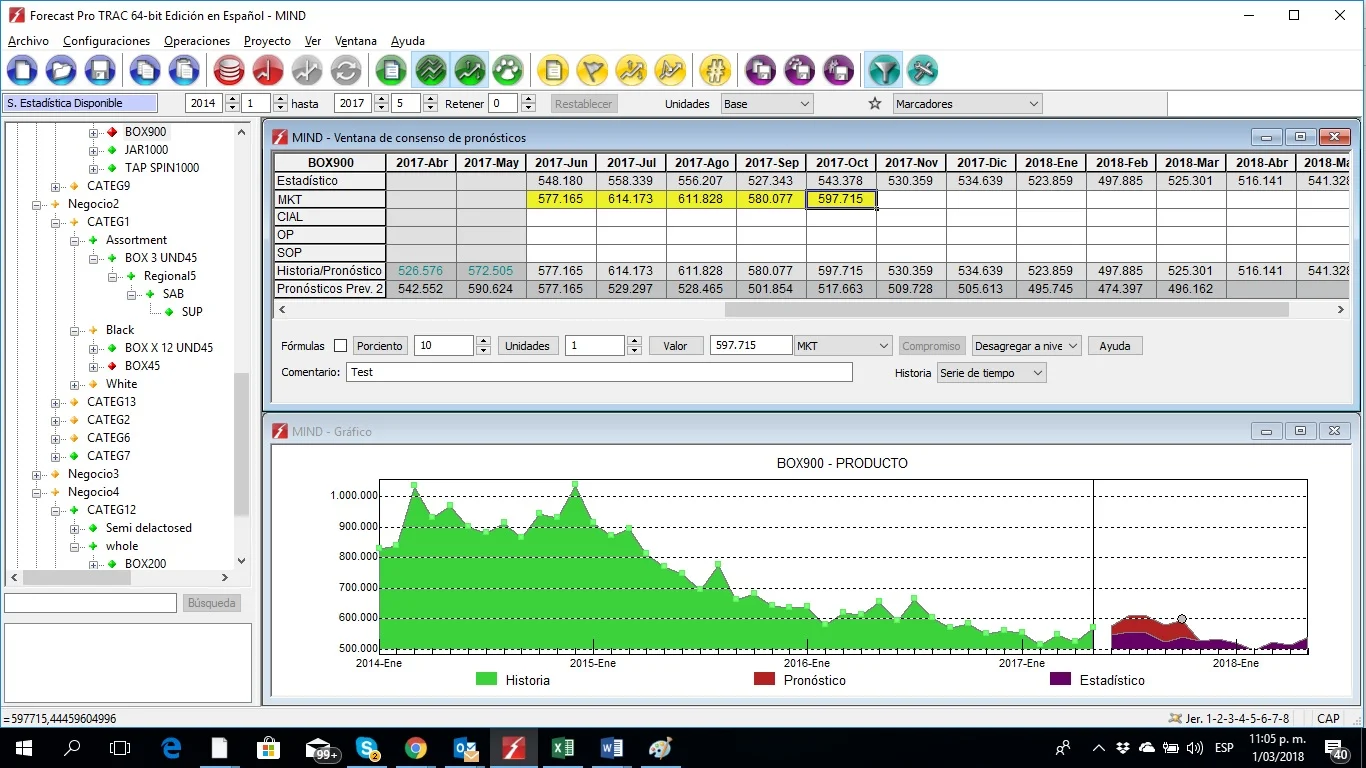Expand the Negocio3 tree node
1366x768 pixels.
pos(36,474)
